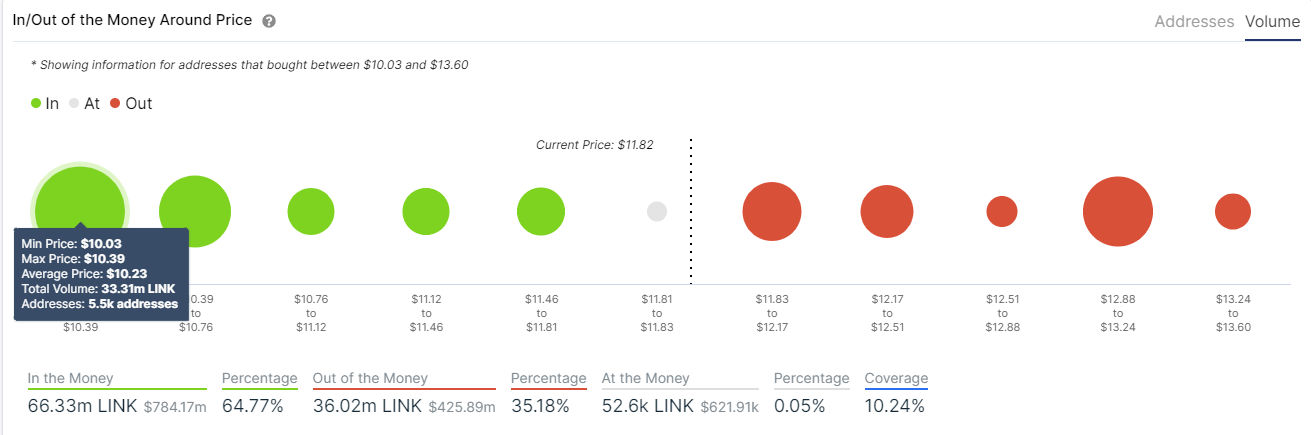Select the $11.83 to $12.17 red bubble
This screenshot has width=1311, height=435.
coord(772,211)
